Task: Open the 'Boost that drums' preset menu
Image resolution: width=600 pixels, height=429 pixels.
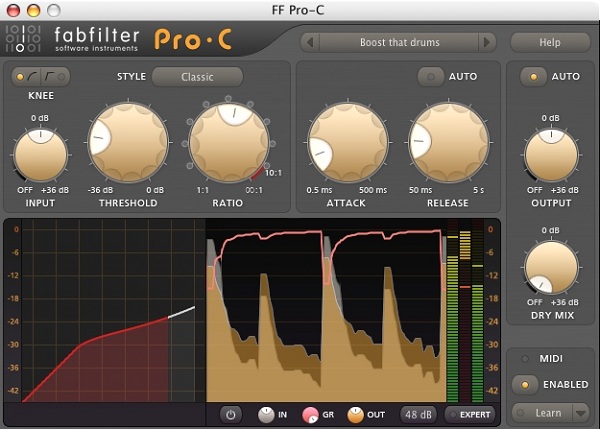Action: [399, 42]
